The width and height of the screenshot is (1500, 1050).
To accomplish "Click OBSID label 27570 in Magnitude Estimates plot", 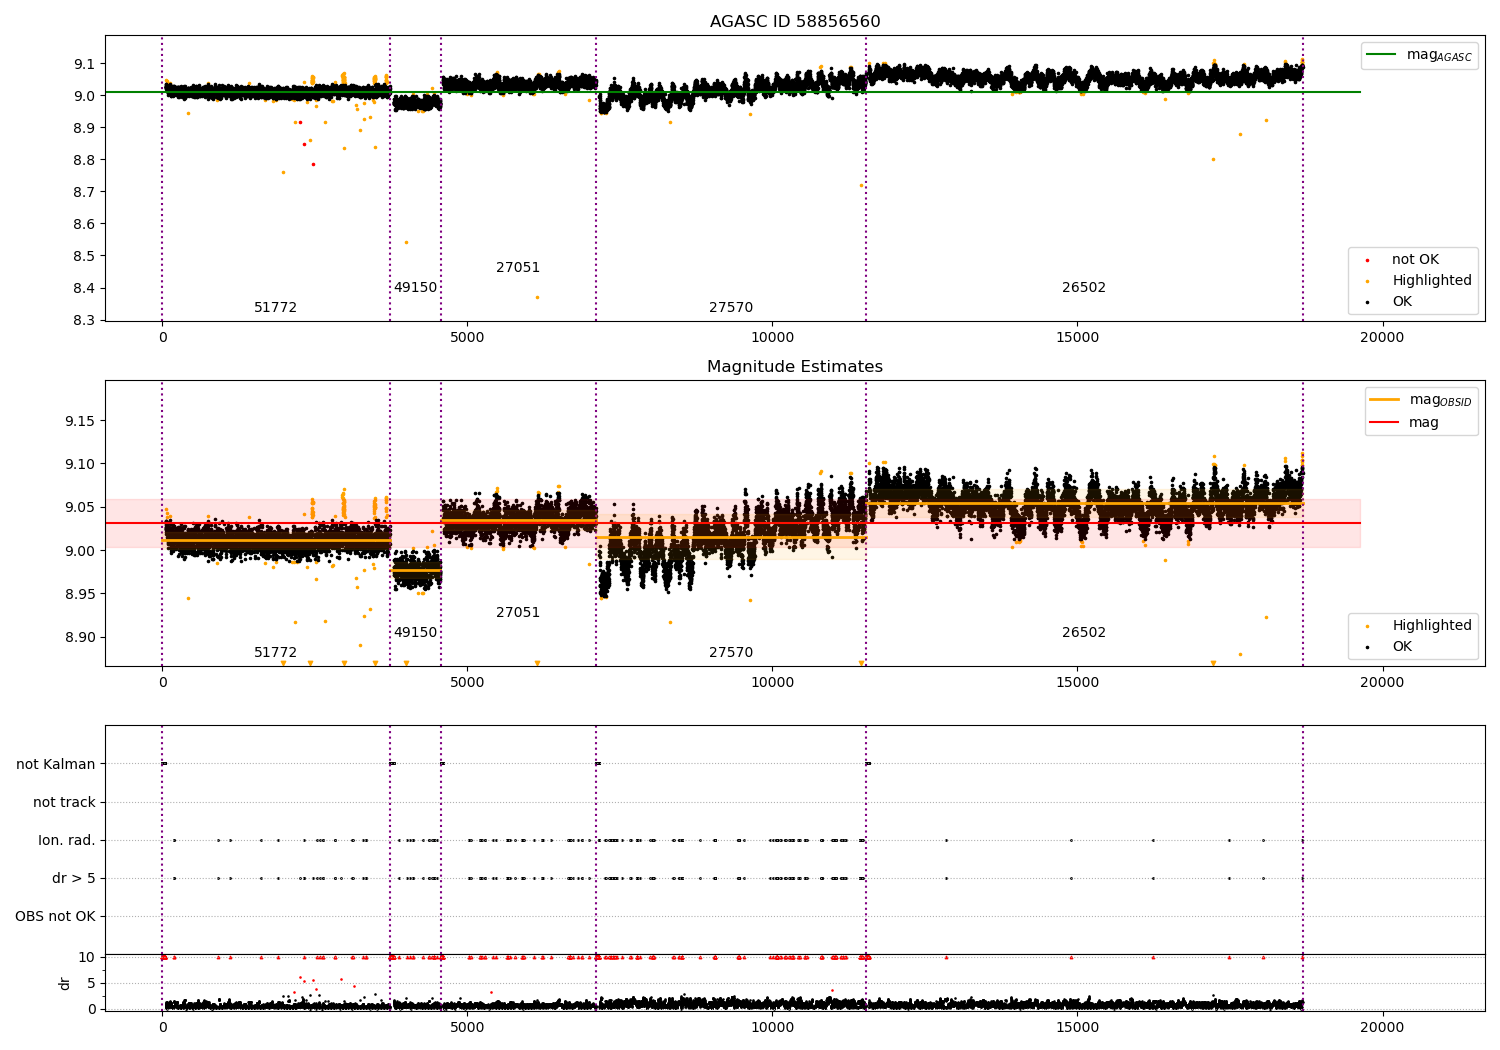I will click(x=731, y=653).
